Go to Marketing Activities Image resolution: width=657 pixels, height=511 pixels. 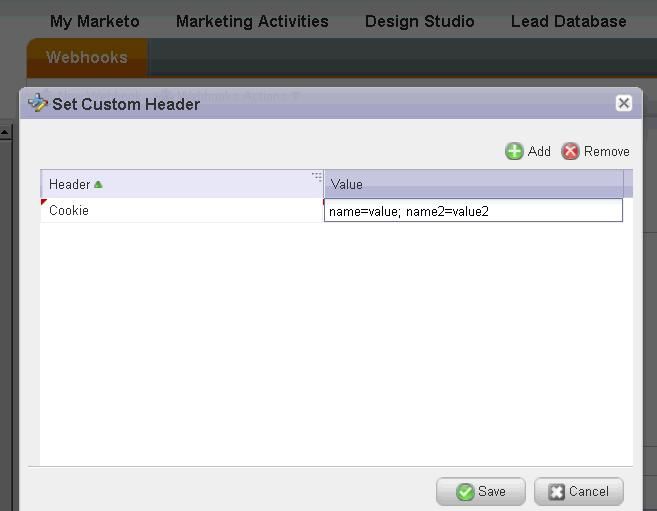(x=252, y=21)
